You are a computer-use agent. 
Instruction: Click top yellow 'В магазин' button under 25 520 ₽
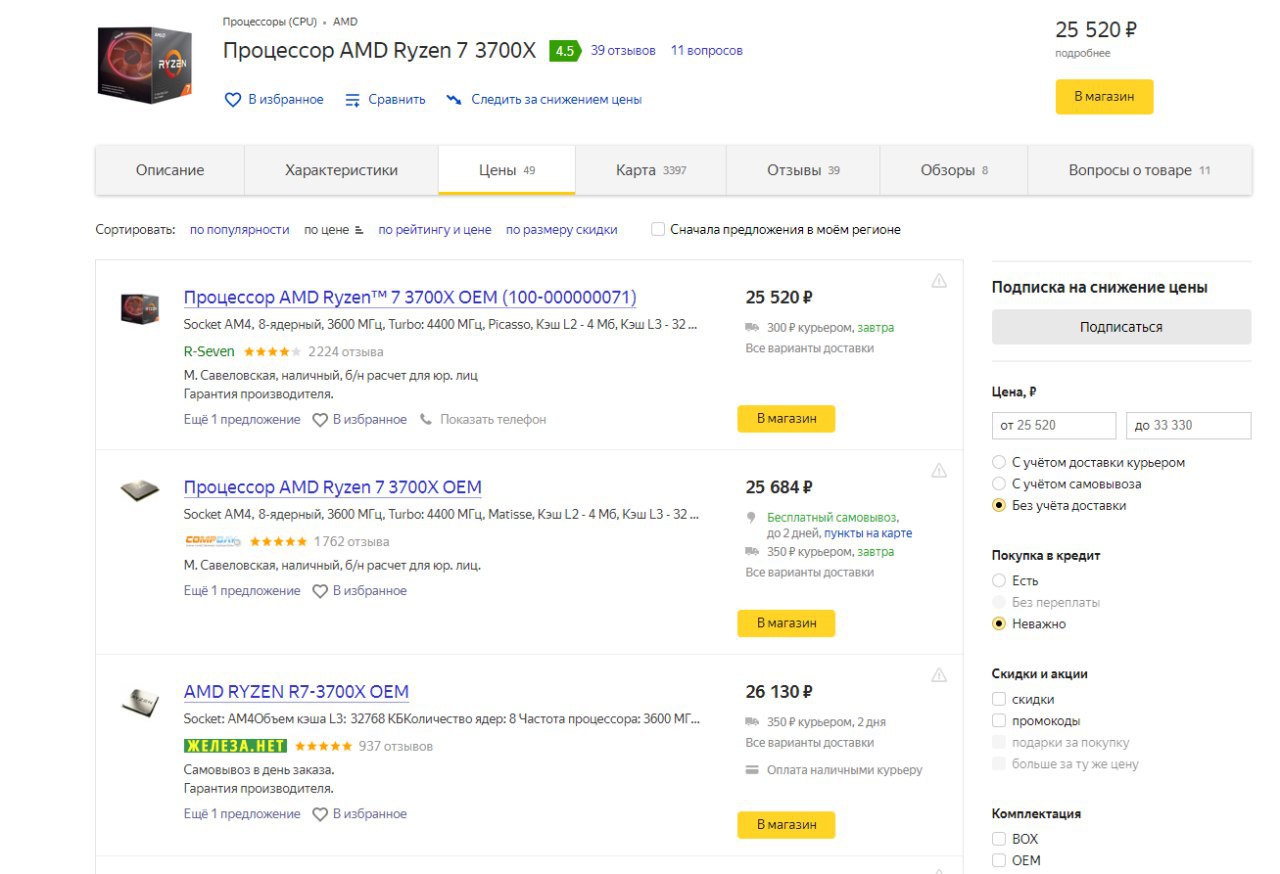tap(1104, 97)
